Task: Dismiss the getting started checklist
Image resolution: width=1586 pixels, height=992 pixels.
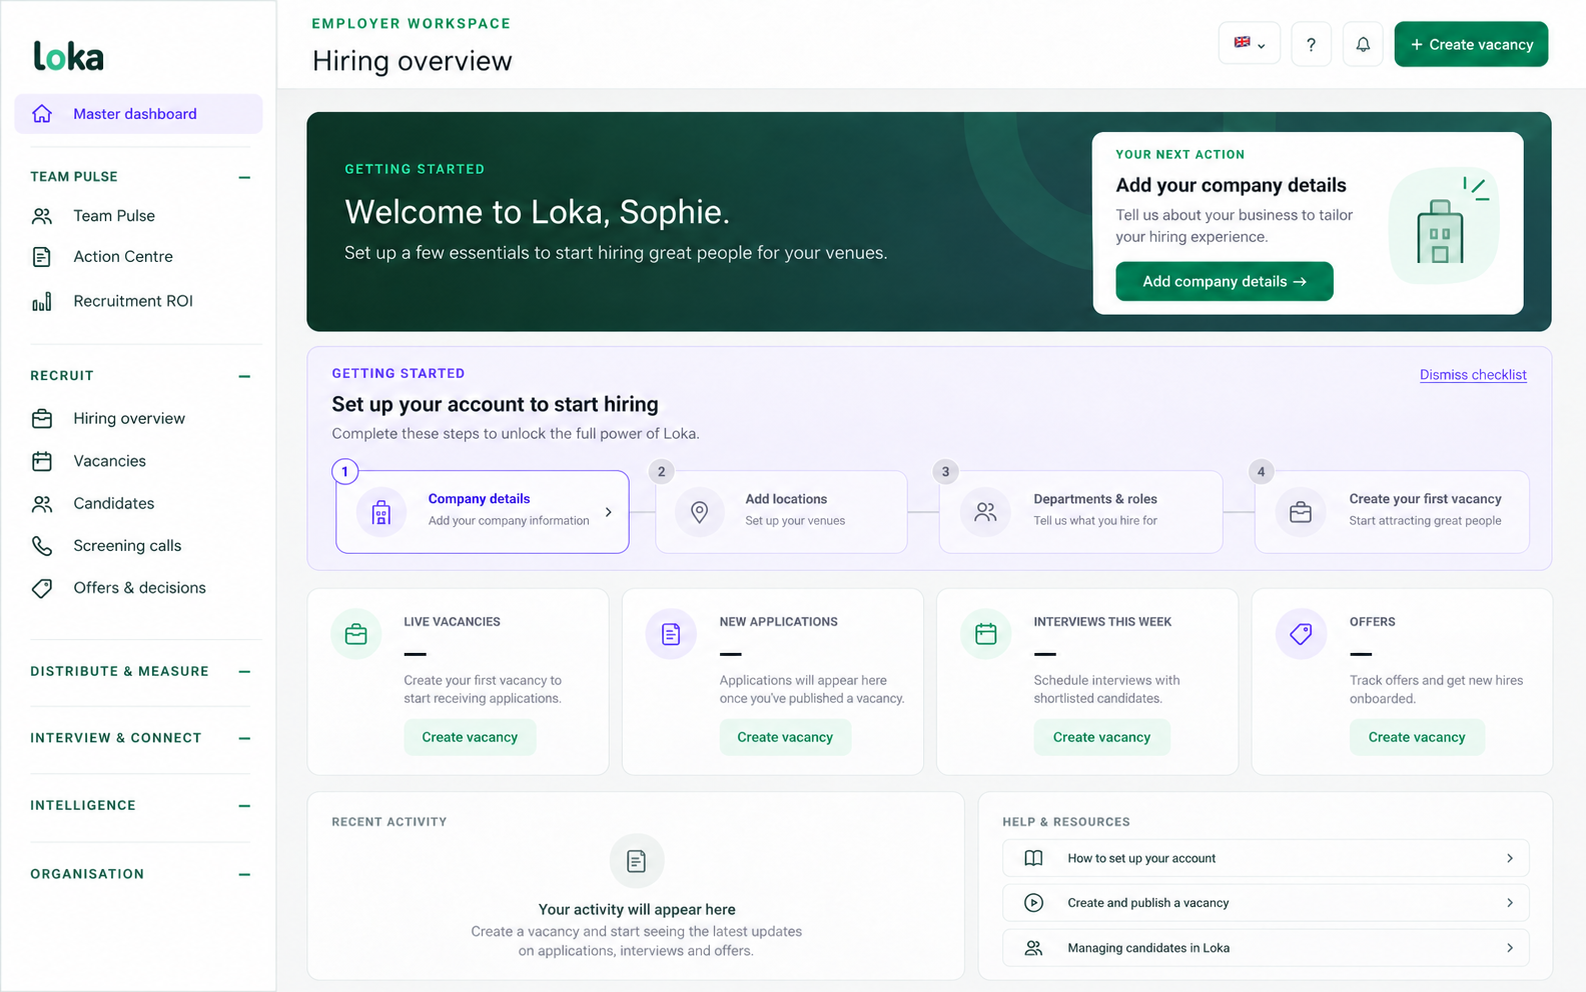Action: pyautogui.click(x=1473, y=375)
